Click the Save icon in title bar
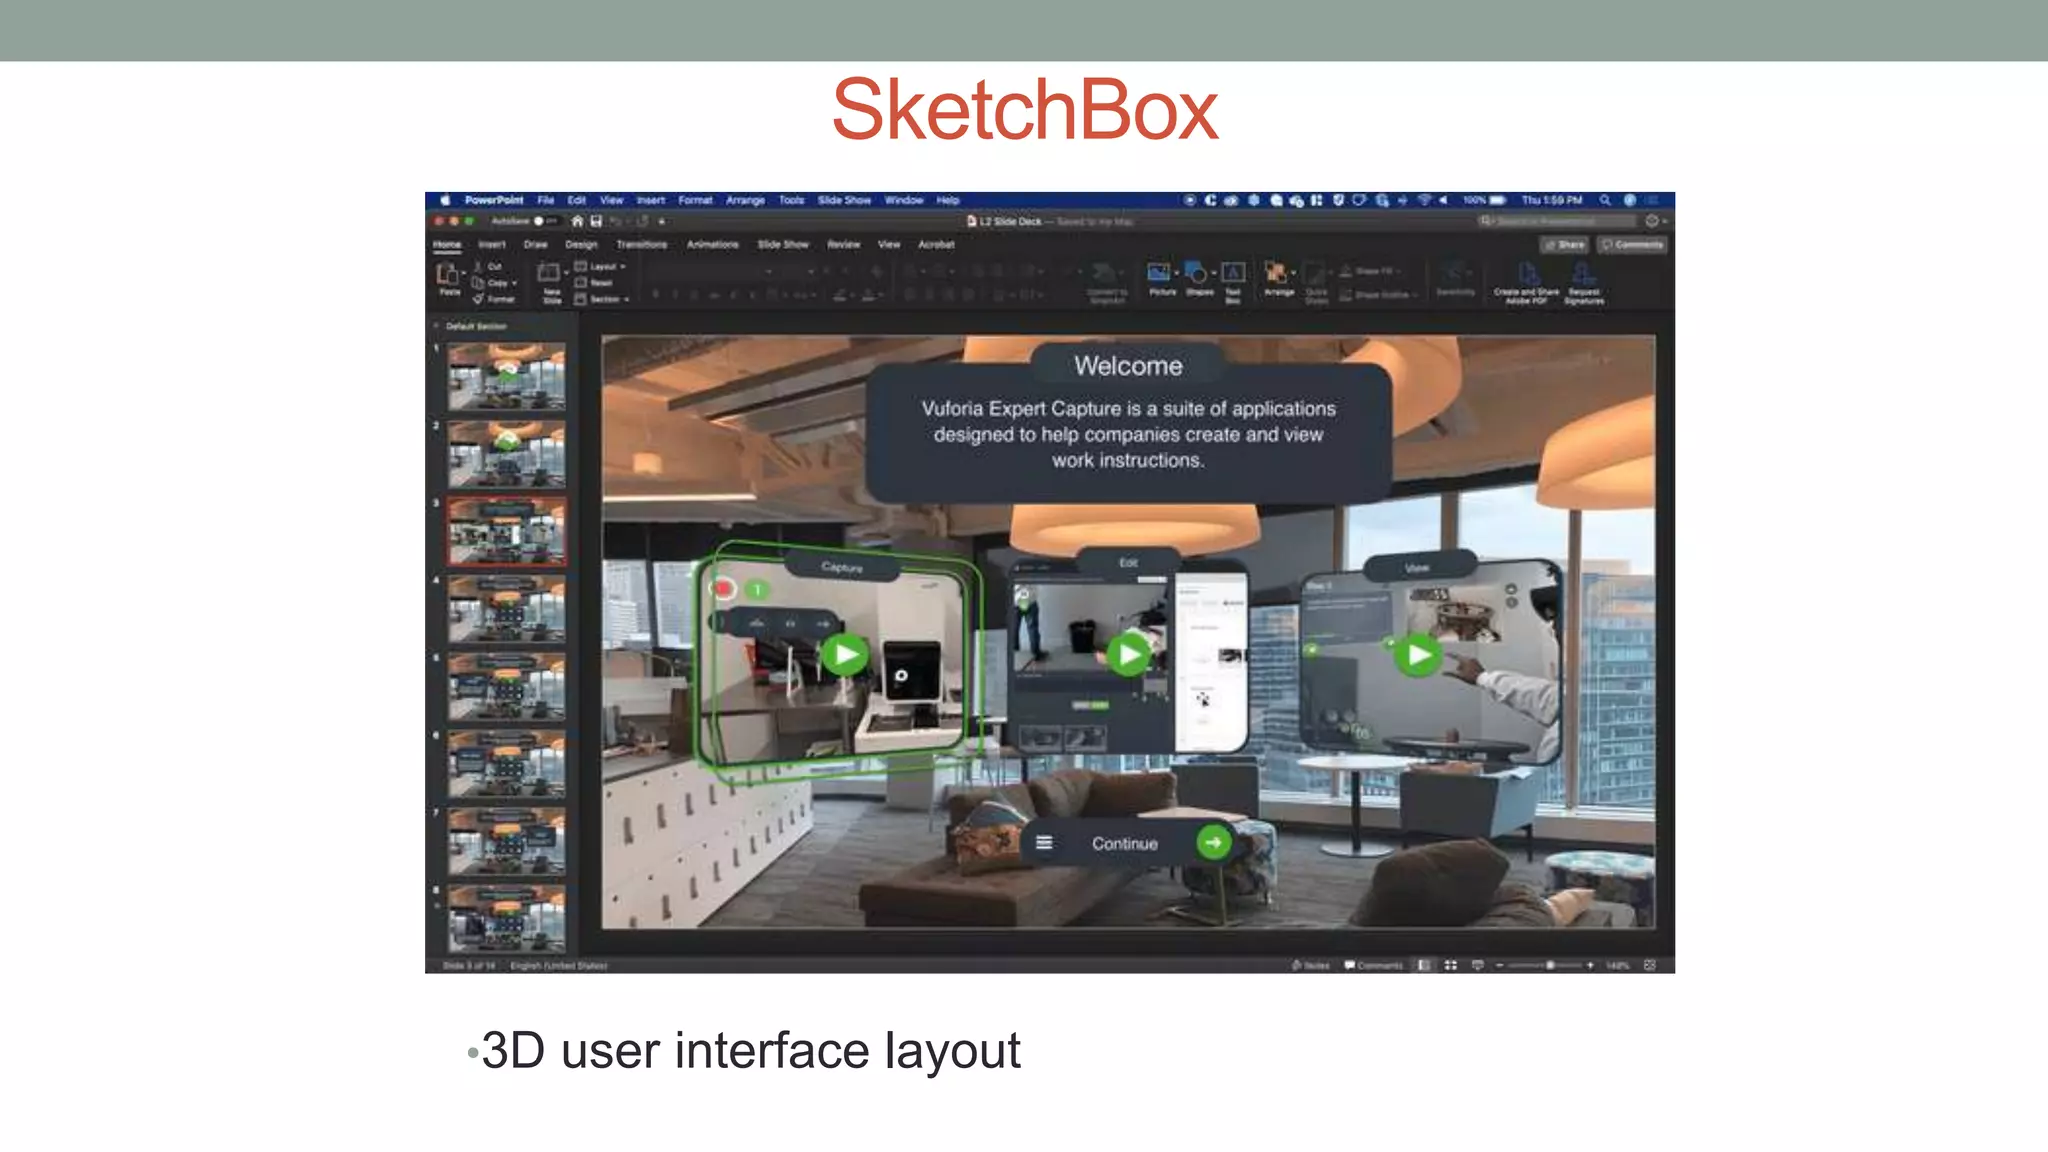Image resolution: width=2048 pixels, height=1152 pixels. point(596,221)
